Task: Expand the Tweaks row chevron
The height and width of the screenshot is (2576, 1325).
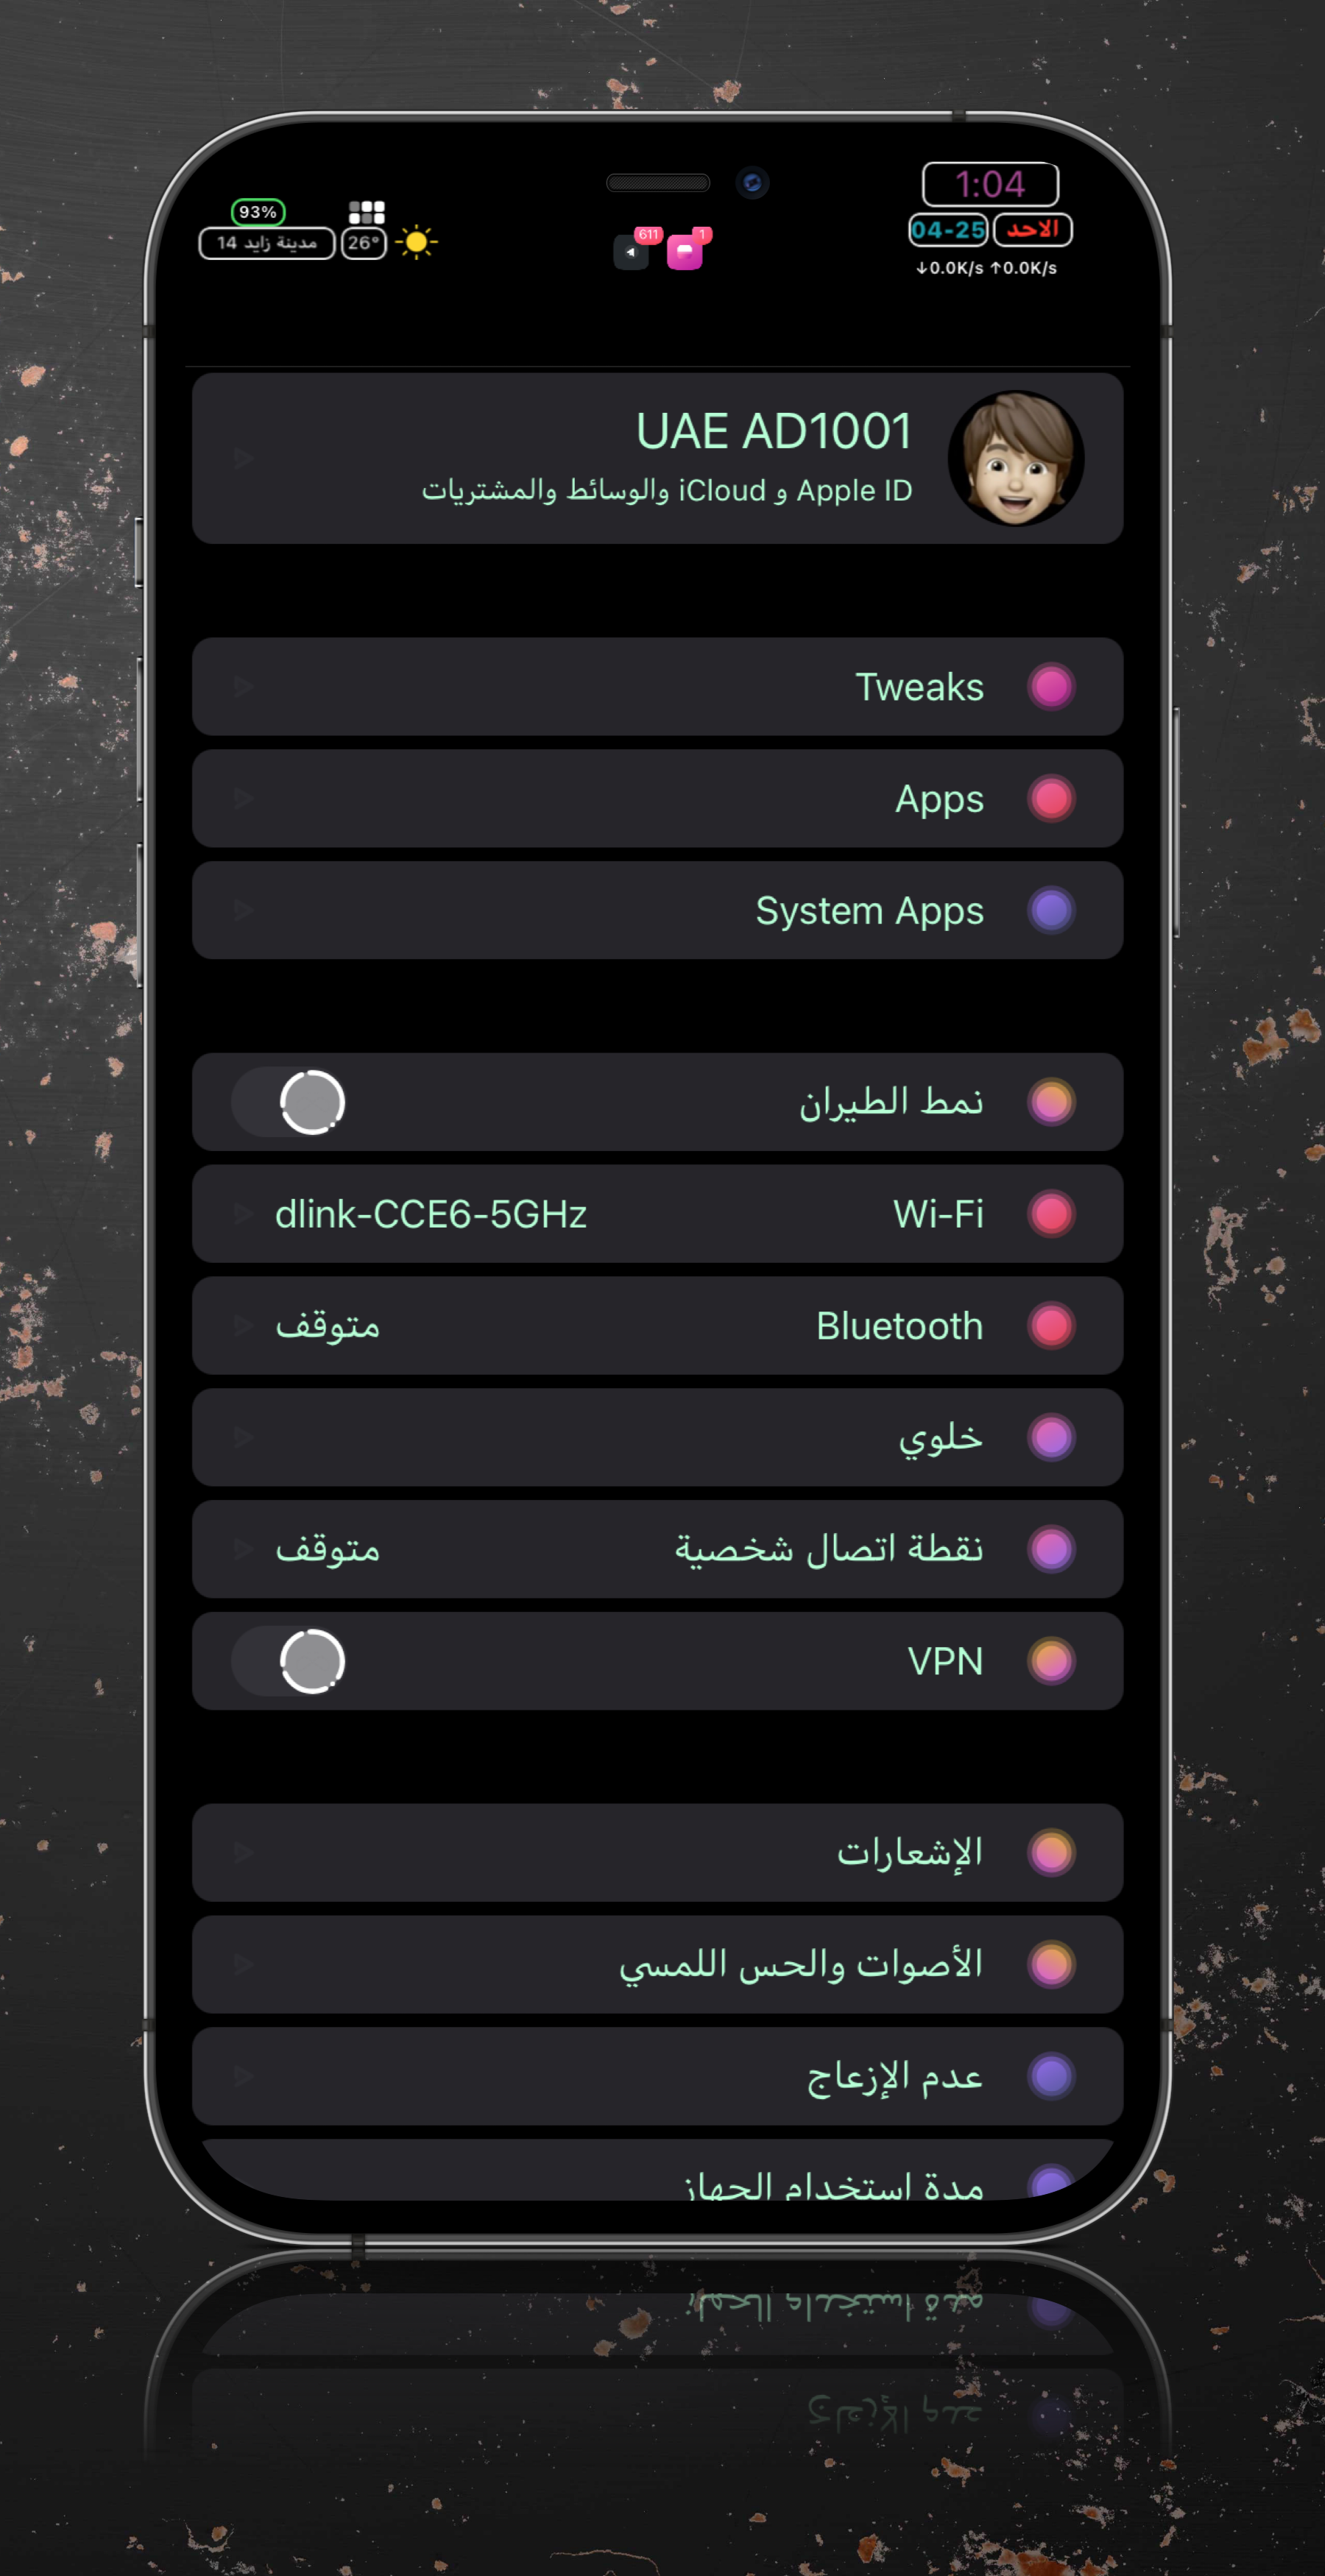Action: click(x=243, y=687)
